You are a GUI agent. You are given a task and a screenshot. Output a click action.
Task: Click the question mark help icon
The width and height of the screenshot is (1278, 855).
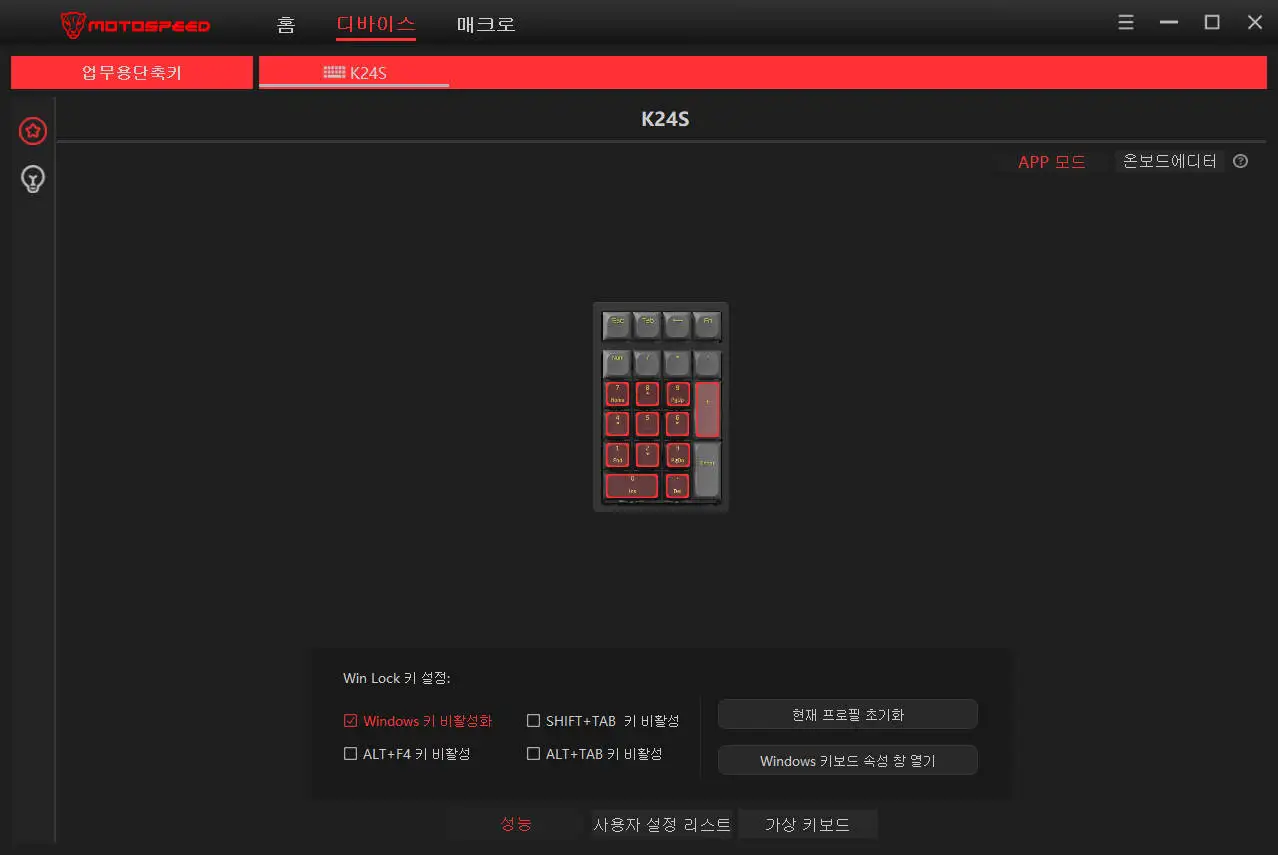[1240, 161]
